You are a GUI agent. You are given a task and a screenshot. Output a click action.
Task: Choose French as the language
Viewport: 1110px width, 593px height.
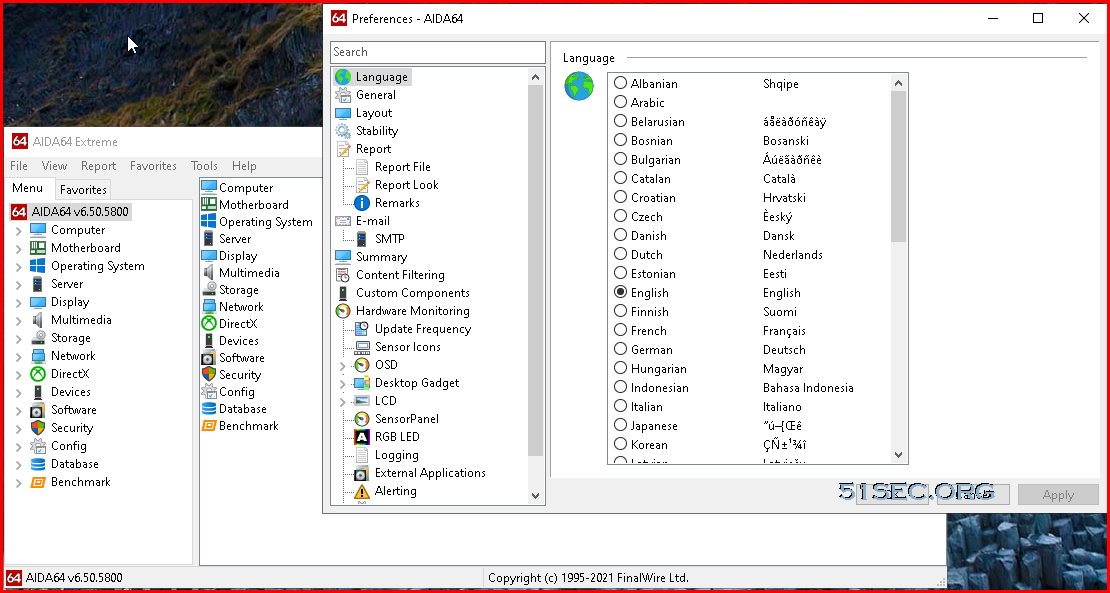point(620,330)
